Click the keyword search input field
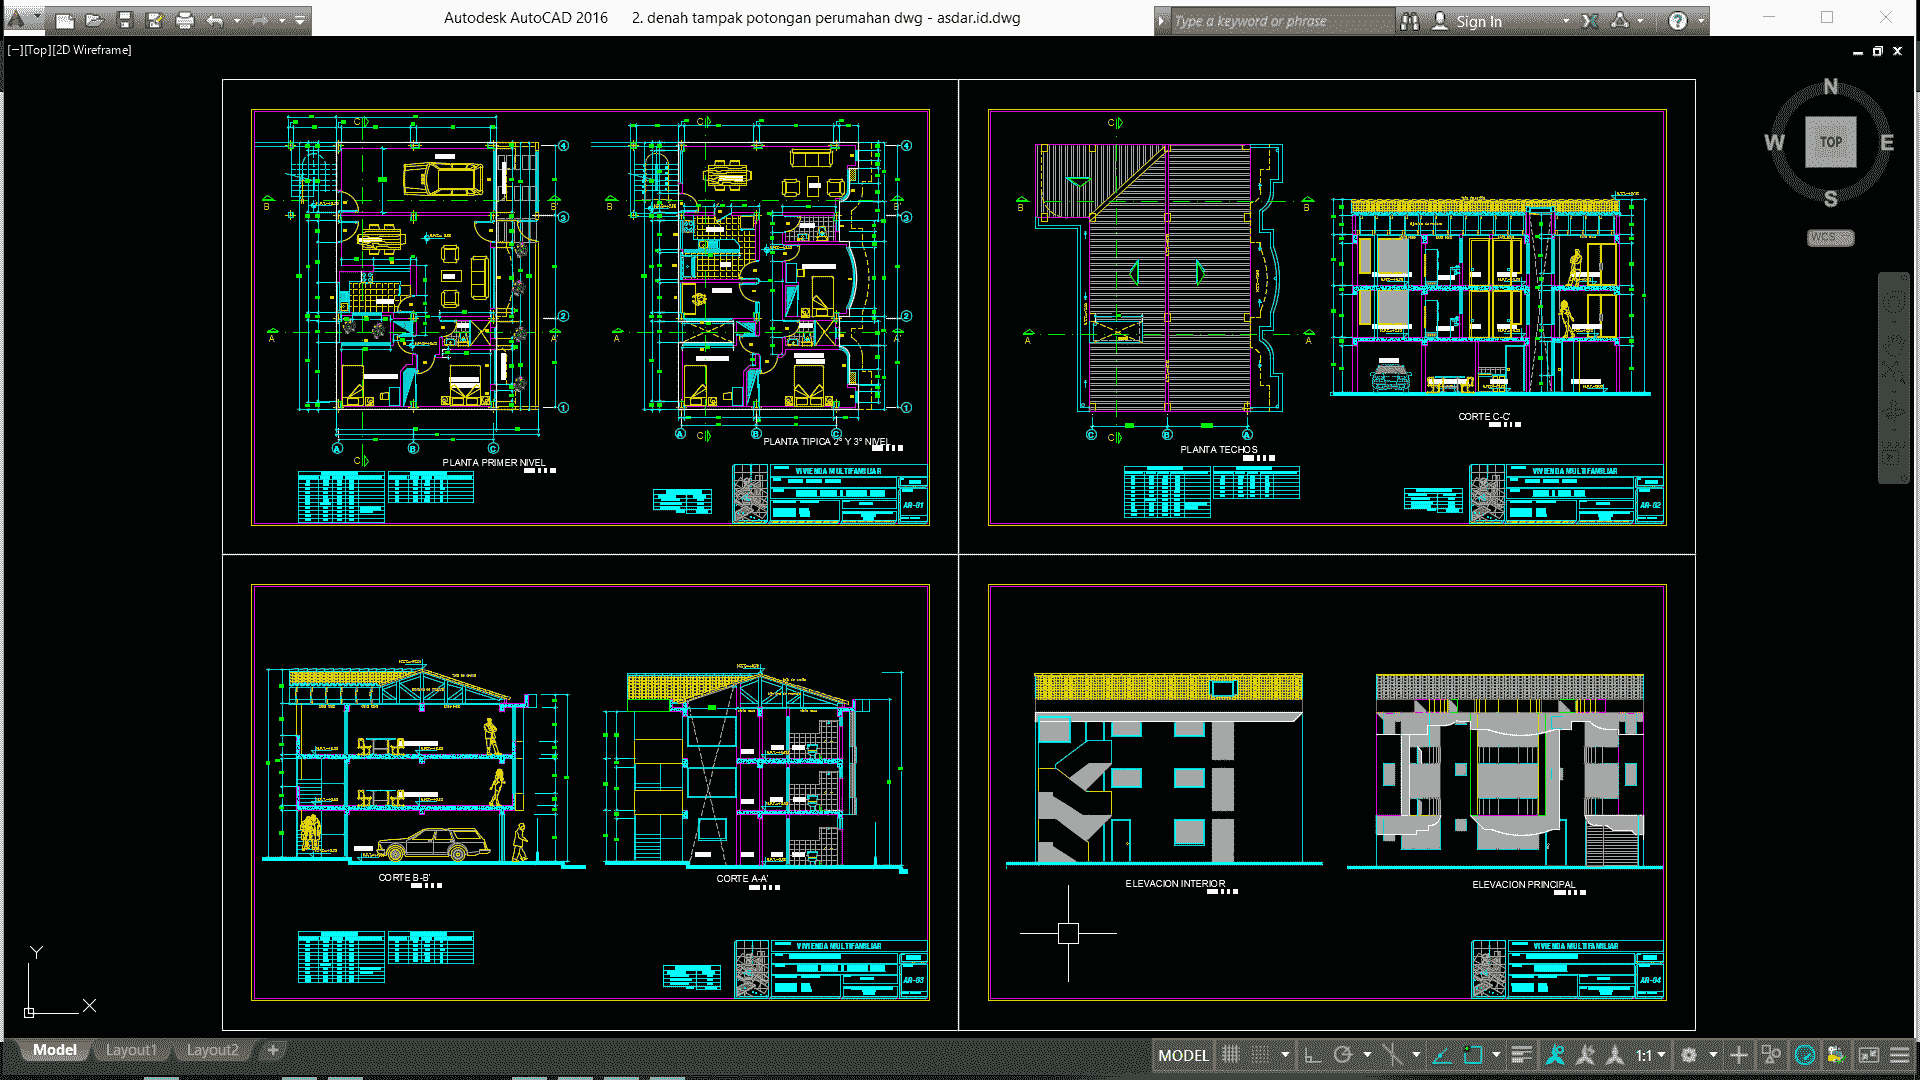Image resolution: width=1920 pixels, height=1080 pixels. tap(1282, 21)
